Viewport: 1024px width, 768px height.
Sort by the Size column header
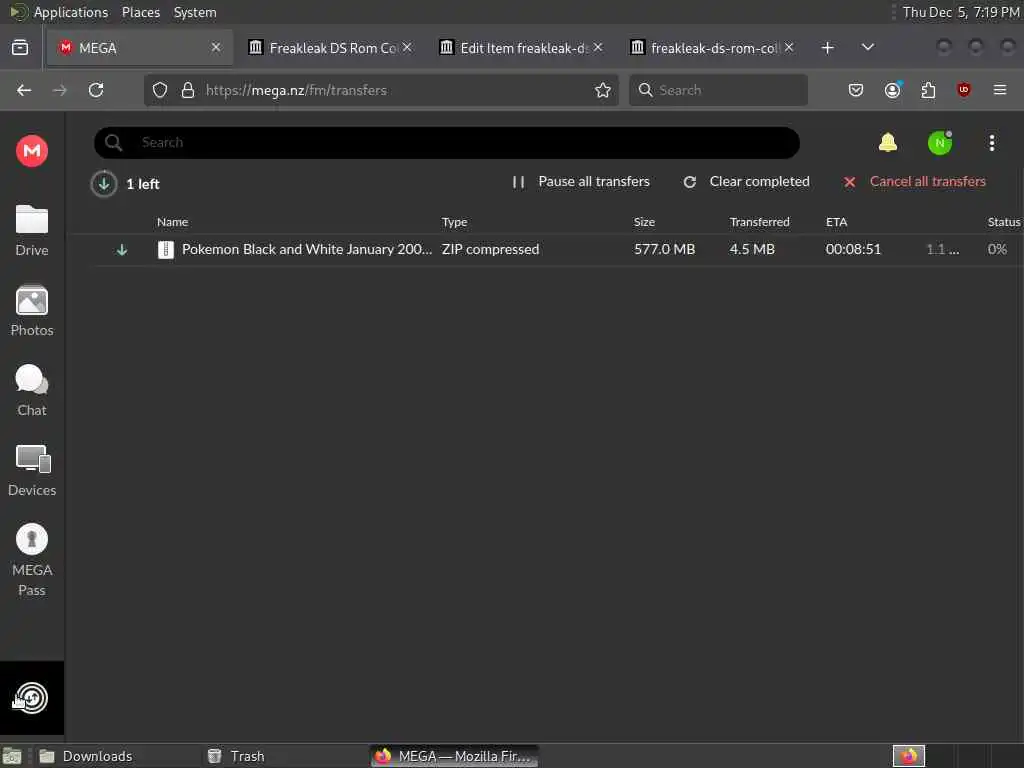coord(644,222)
